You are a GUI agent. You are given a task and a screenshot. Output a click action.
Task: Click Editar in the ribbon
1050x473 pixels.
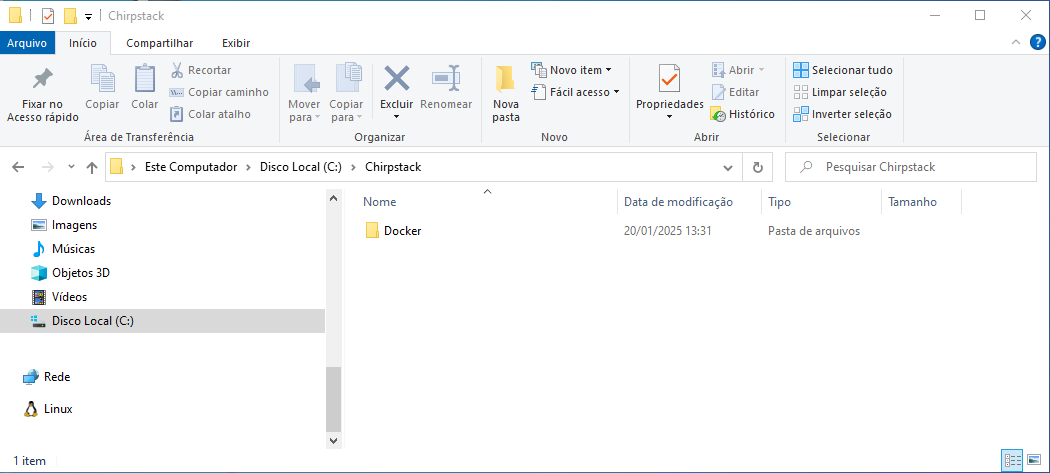click(x=735, y=92)
